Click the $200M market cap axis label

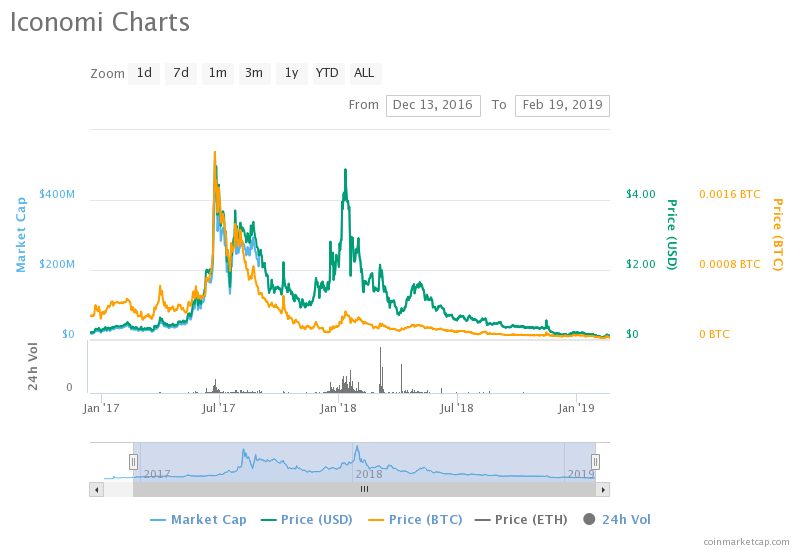click(x=57, y=264)
